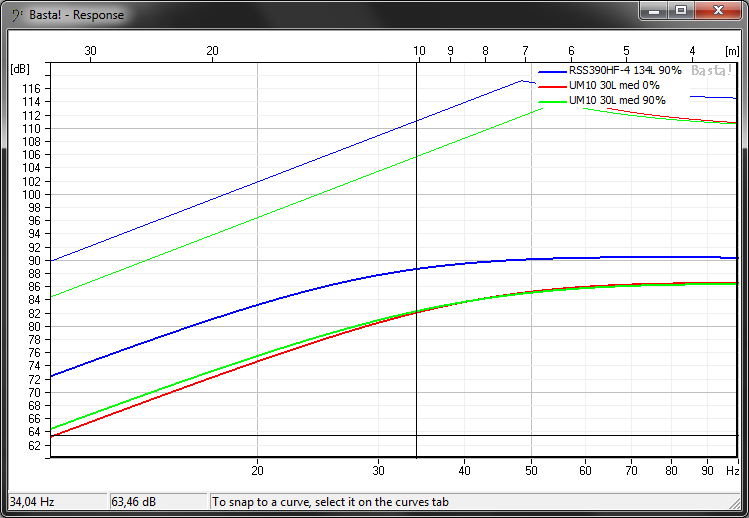Click the [m] unit label on the top axis
749x518 pixels.
732,50
